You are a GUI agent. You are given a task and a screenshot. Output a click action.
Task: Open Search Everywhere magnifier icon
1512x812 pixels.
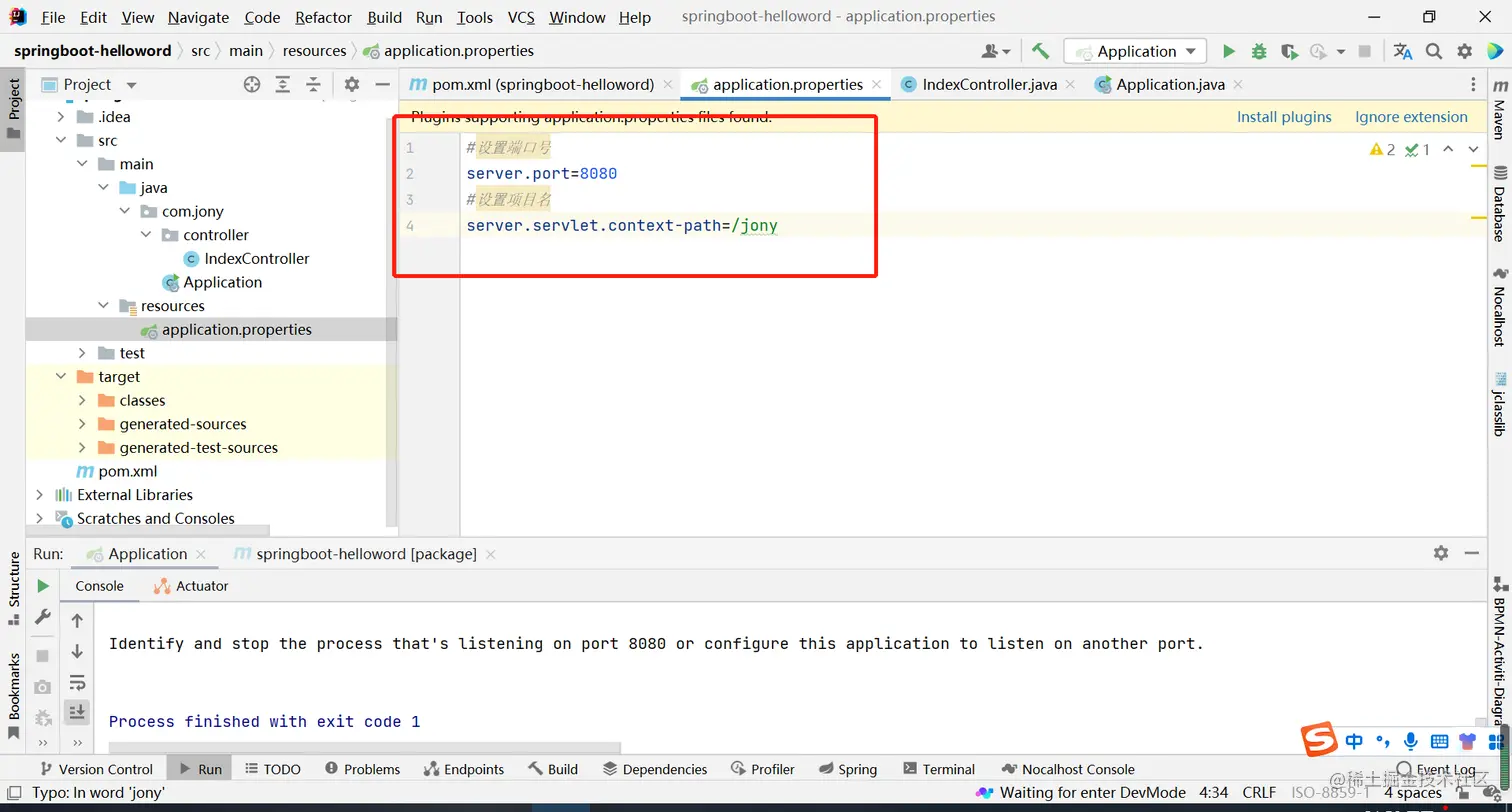(x=1434, y=51)
